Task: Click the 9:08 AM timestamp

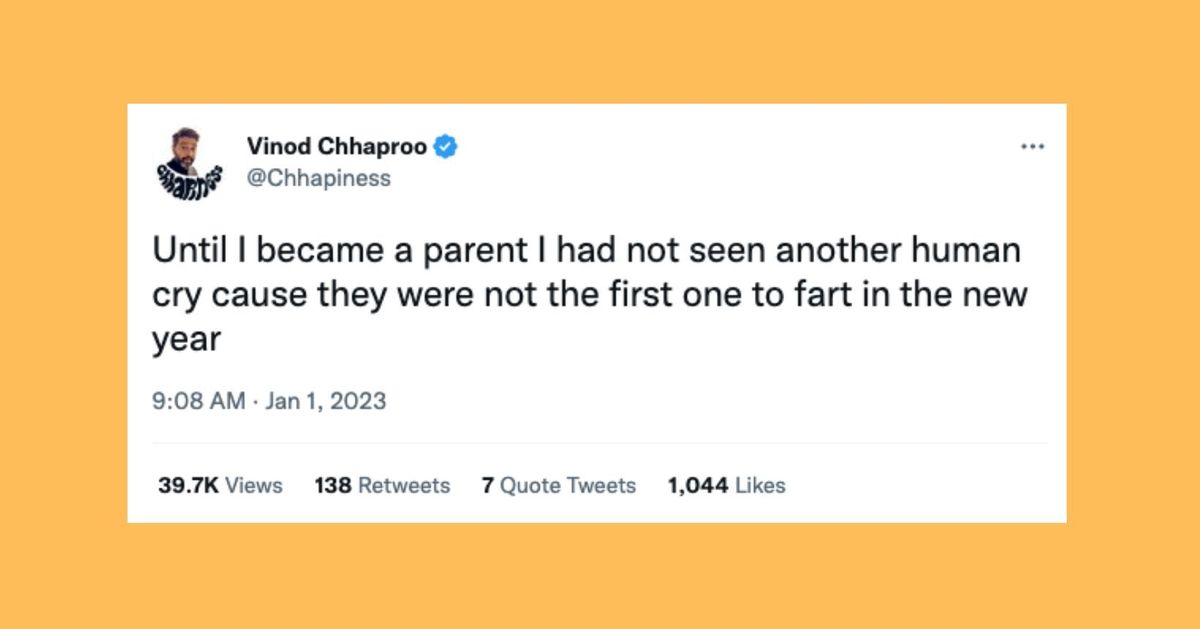Action: [198, 401]
